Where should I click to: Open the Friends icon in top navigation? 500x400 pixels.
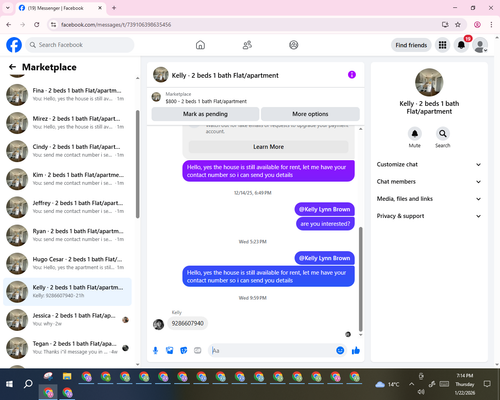point(247,45)
